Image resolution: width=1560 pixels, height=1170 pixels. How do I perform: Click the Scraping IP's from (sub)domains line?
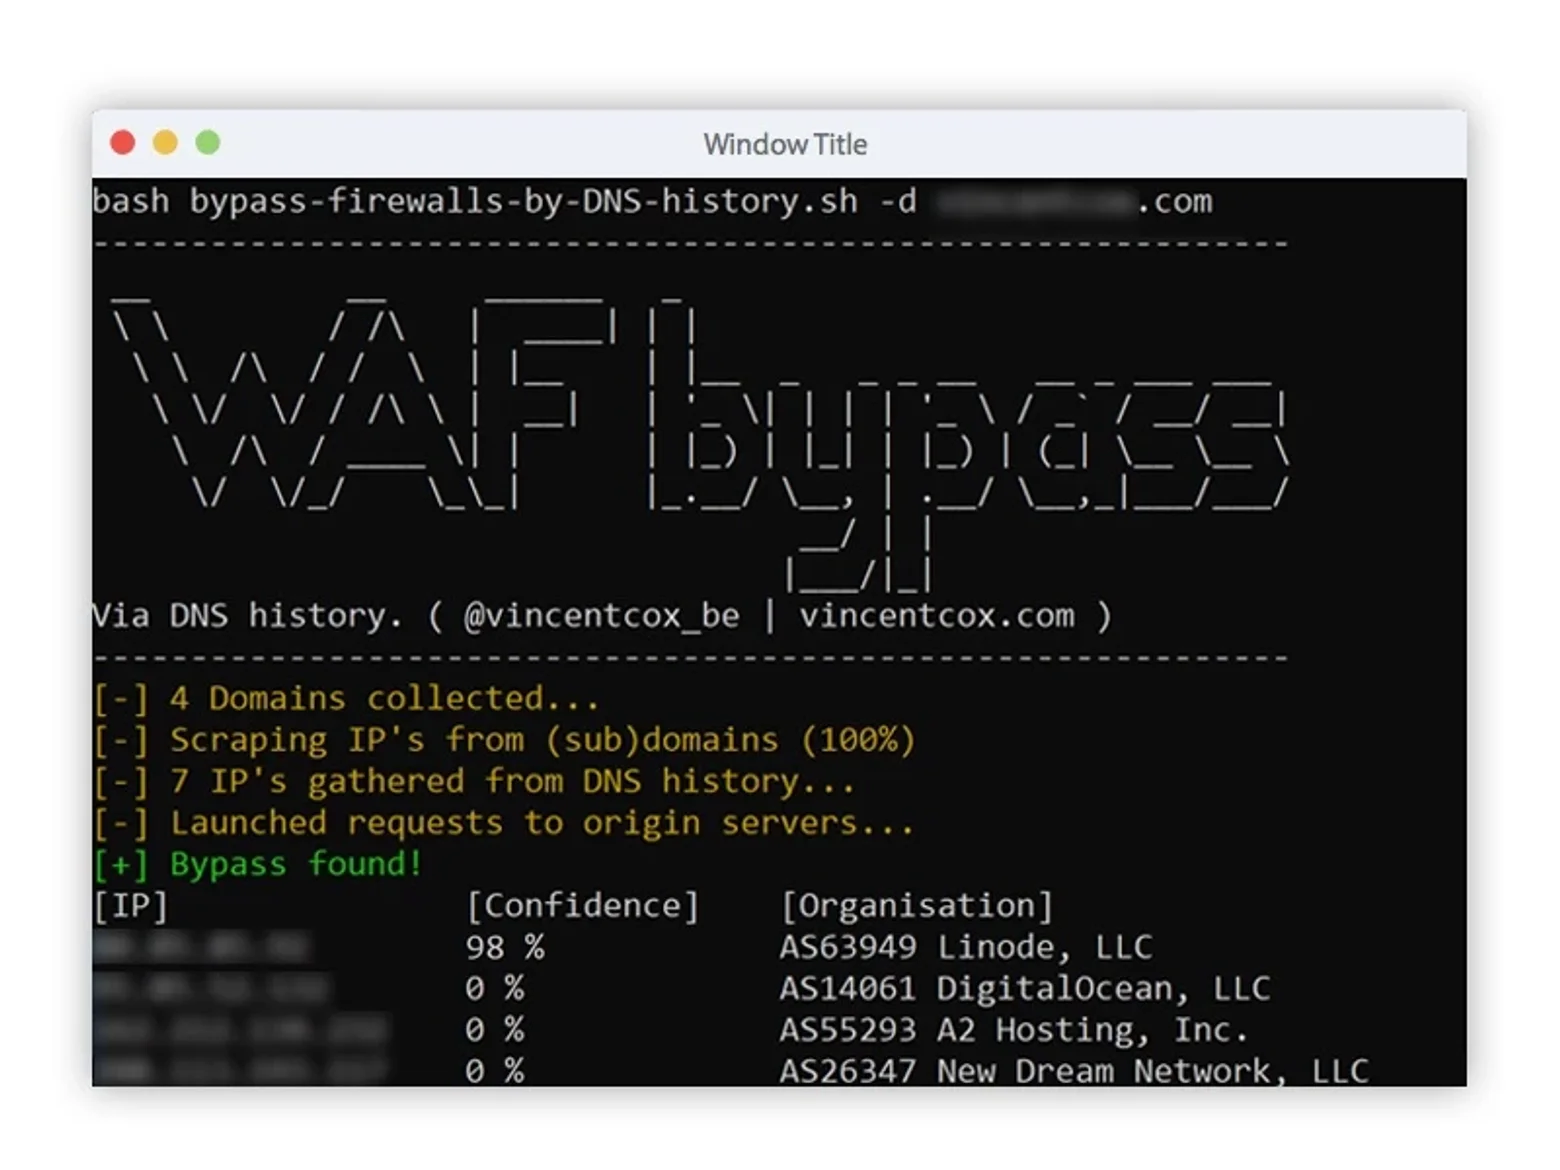pos(504,740)
